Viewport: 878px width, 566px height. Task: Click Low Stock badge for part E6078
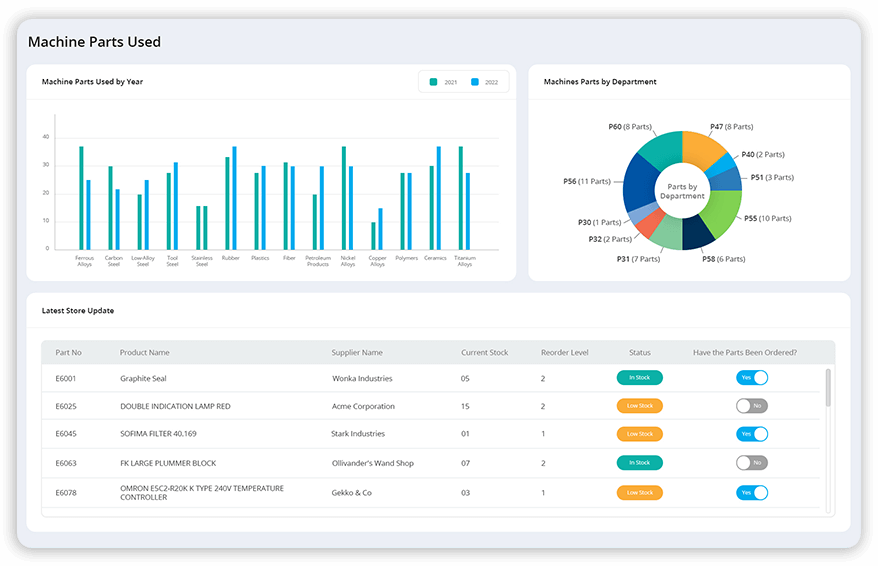tap(639, 492)
